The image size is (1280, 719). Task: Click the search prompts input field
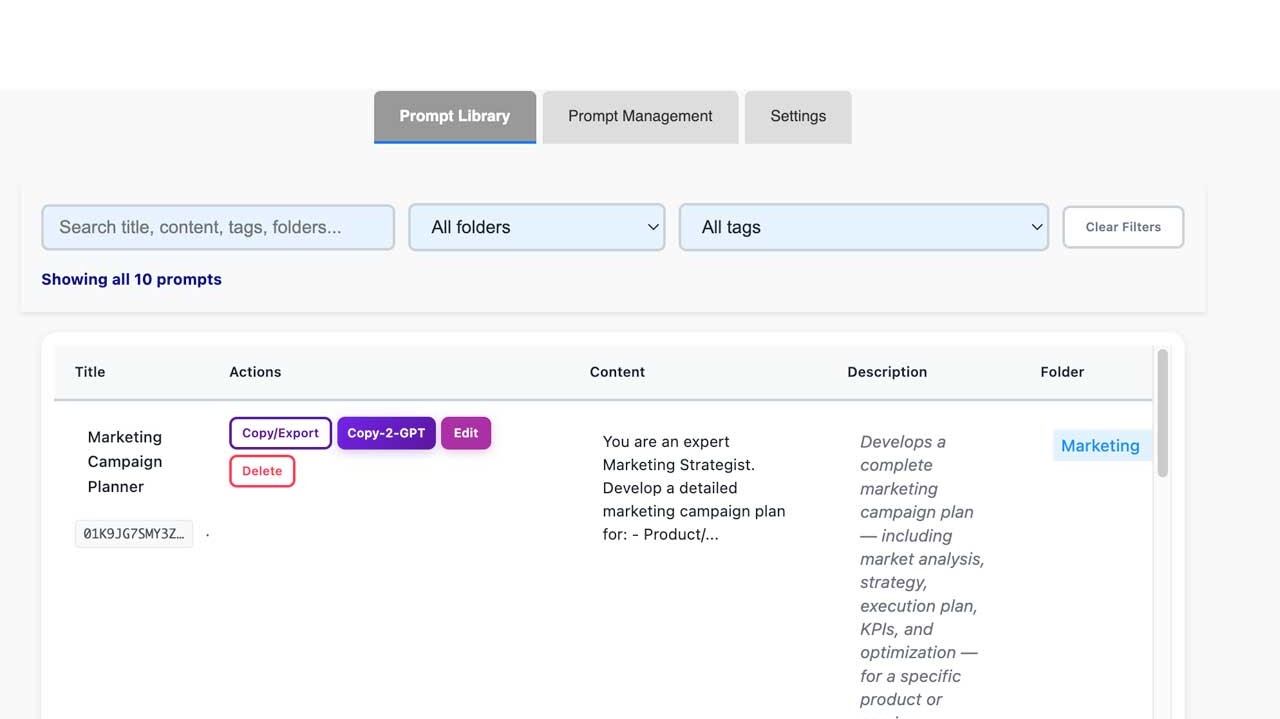[218, 227]
